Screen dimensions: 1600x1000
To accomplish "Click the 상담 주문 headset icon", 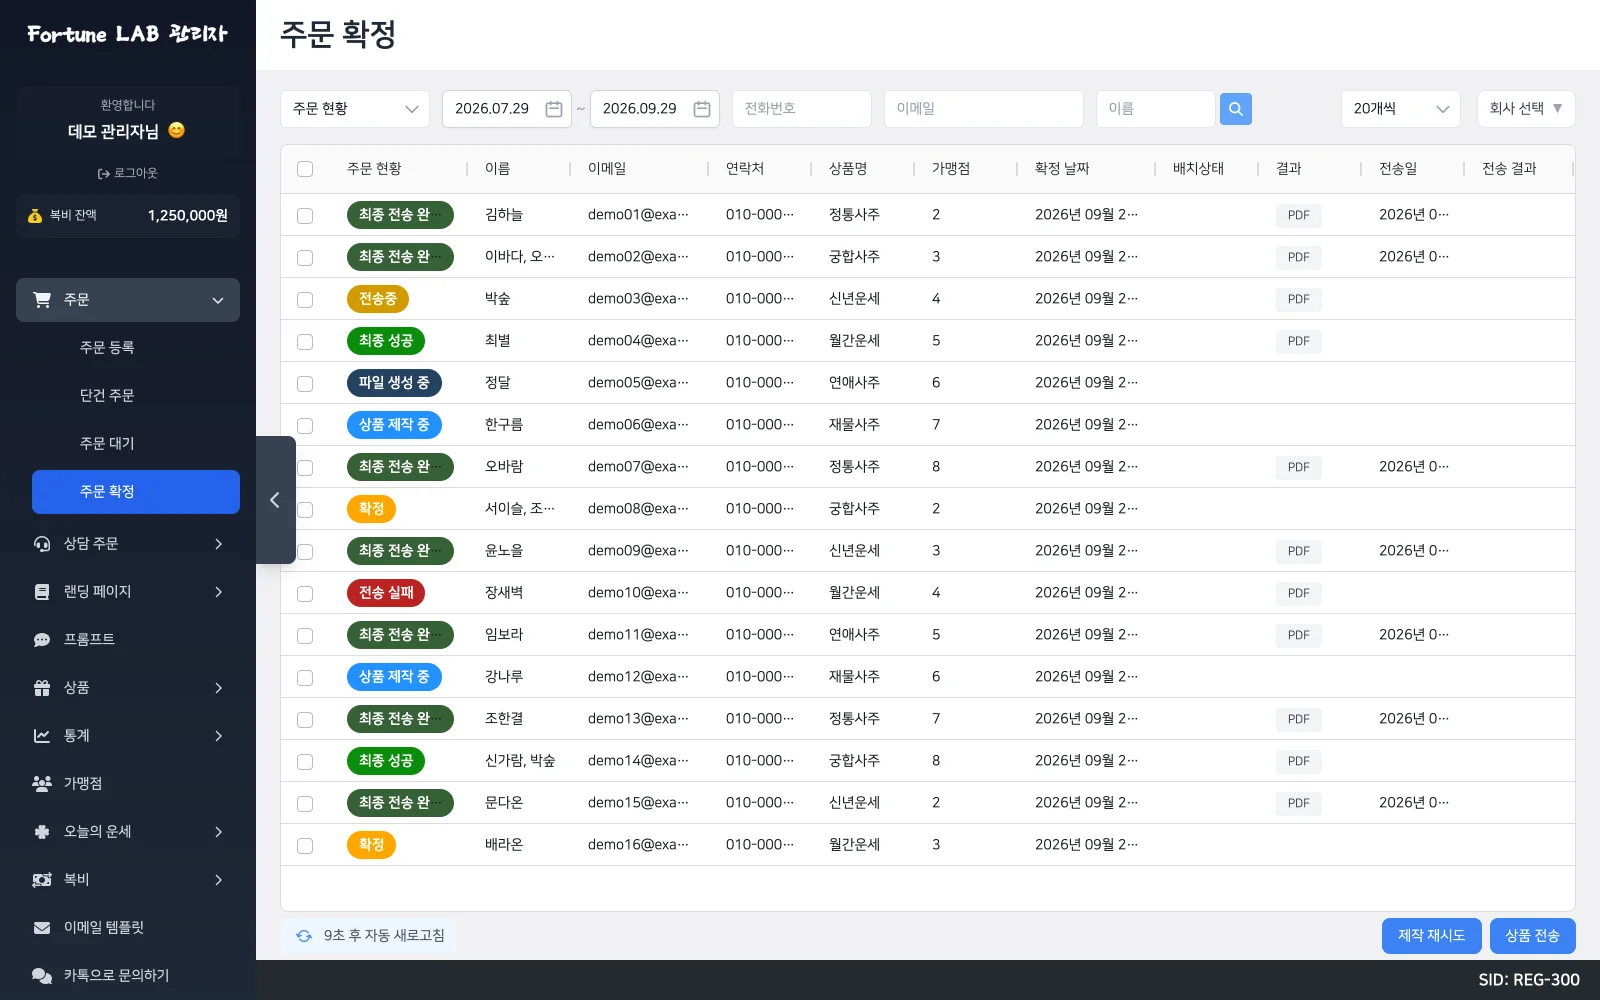I will coord(42,544).
